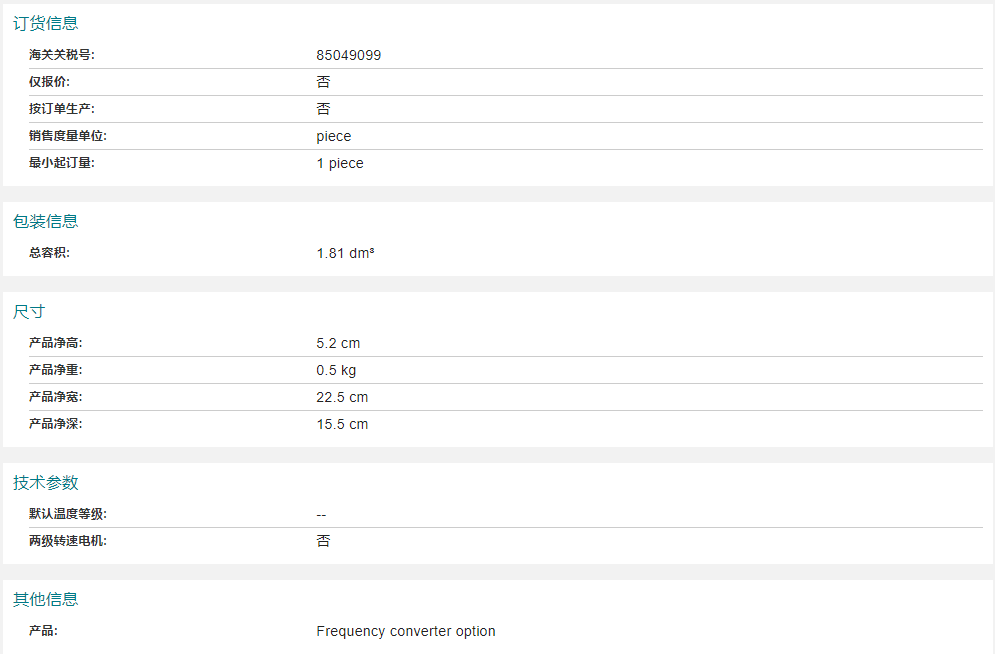Image resolution: width=995 pixels, height=654 pixels.
Task: Click the 产品净重 value 0.5 kg
Action: coord(336,370)
